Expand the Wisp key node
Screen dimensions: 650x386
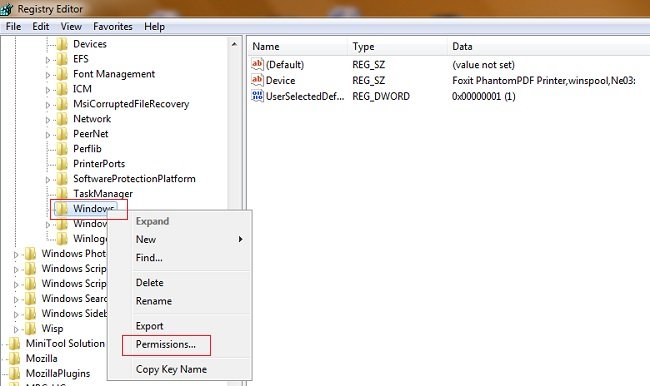click(16, 330)
